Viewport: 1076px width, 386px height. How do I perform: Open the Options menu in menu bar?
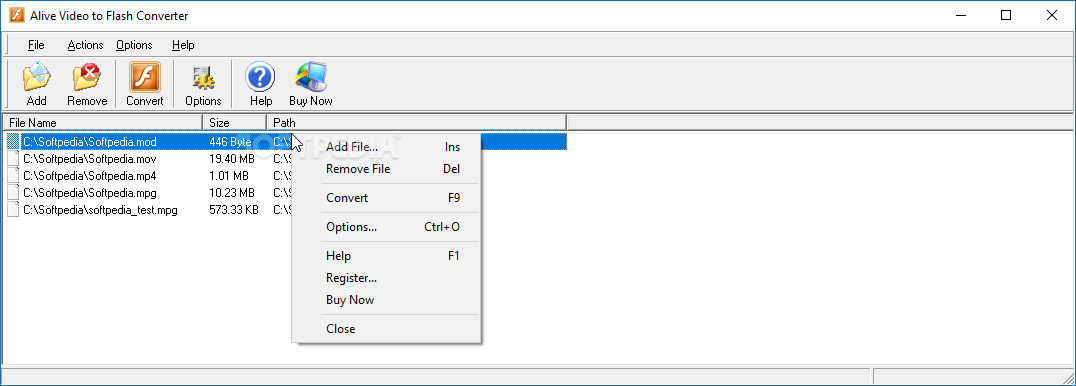pyautogui.click(x=134, y=45)
